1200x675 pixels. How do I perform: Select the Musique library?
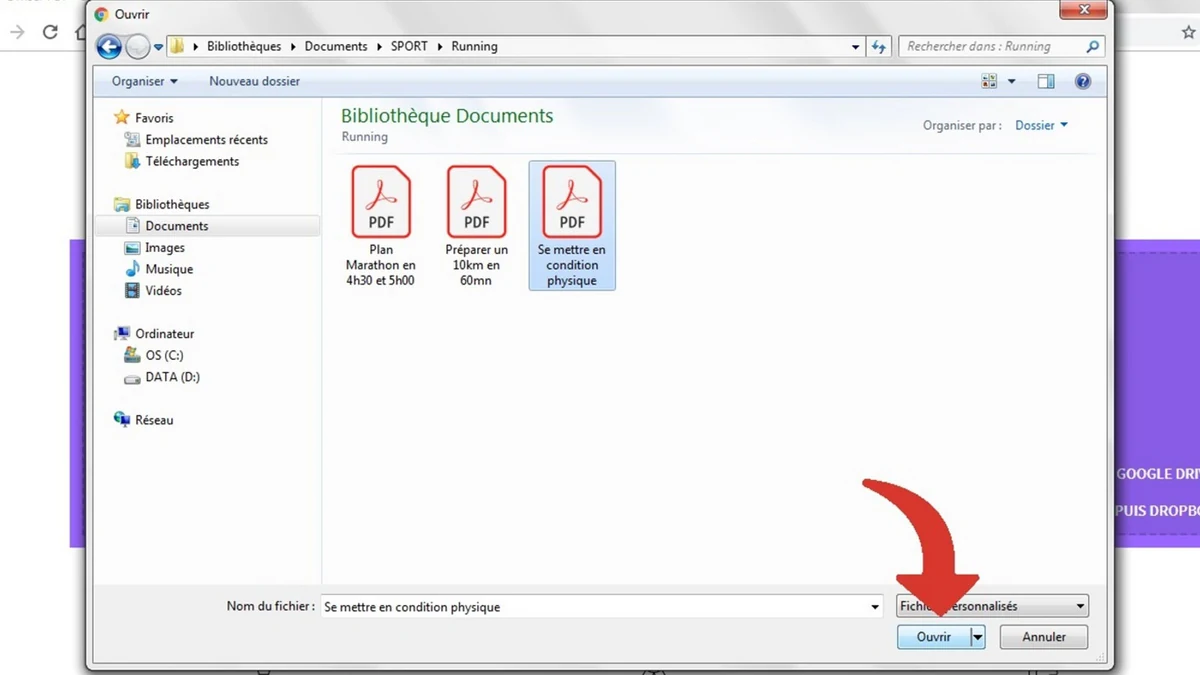tap(171, 269)
